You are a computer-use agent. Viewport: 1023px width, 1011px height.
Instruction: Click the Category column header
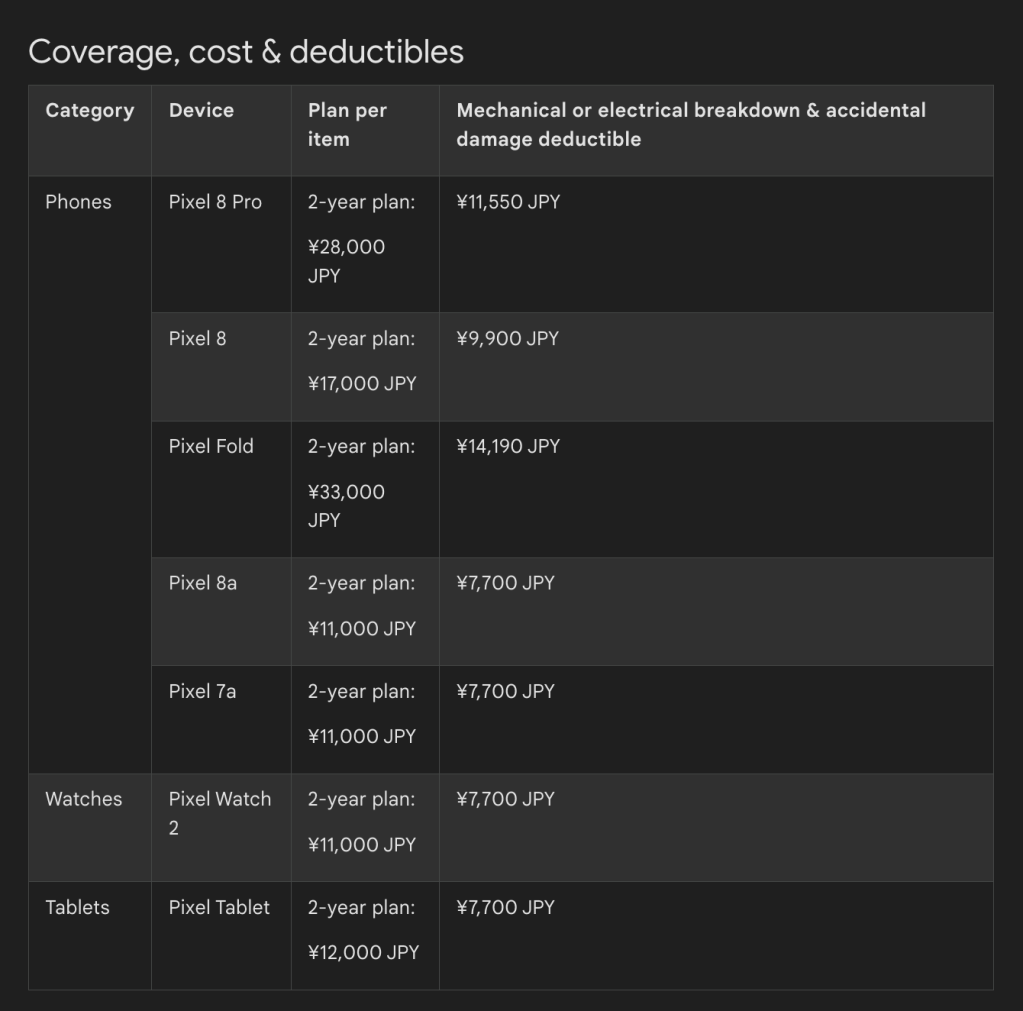click(x=89, y=111)
